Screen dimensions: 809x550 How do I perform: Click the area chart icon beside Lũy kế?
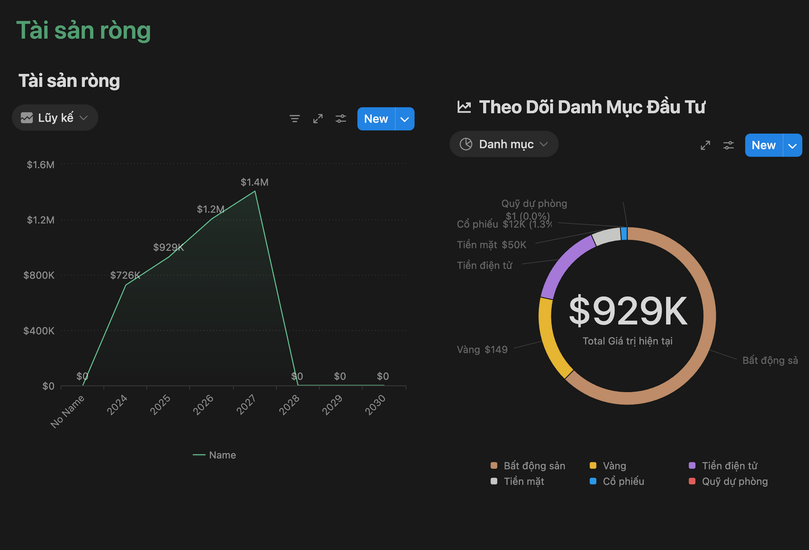[27, 118]
